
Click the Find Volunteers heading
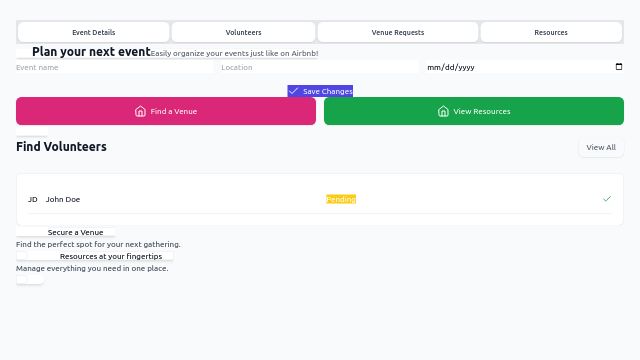coord(61,147)
